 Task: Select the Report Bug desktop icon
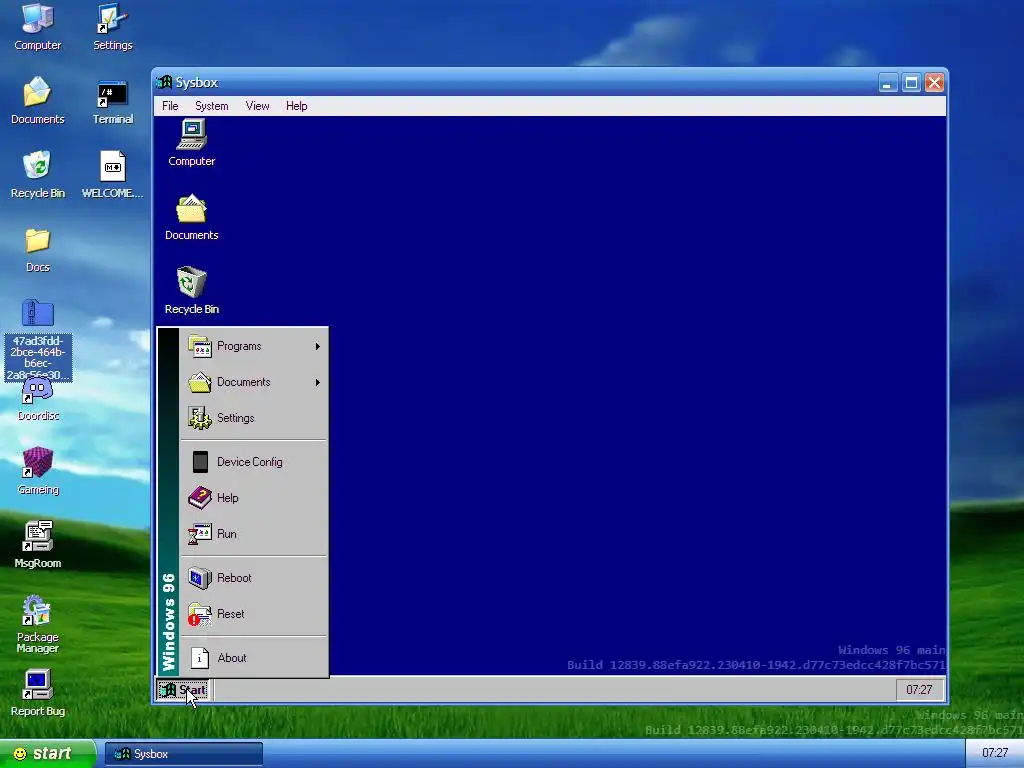(x=37, y=692)
